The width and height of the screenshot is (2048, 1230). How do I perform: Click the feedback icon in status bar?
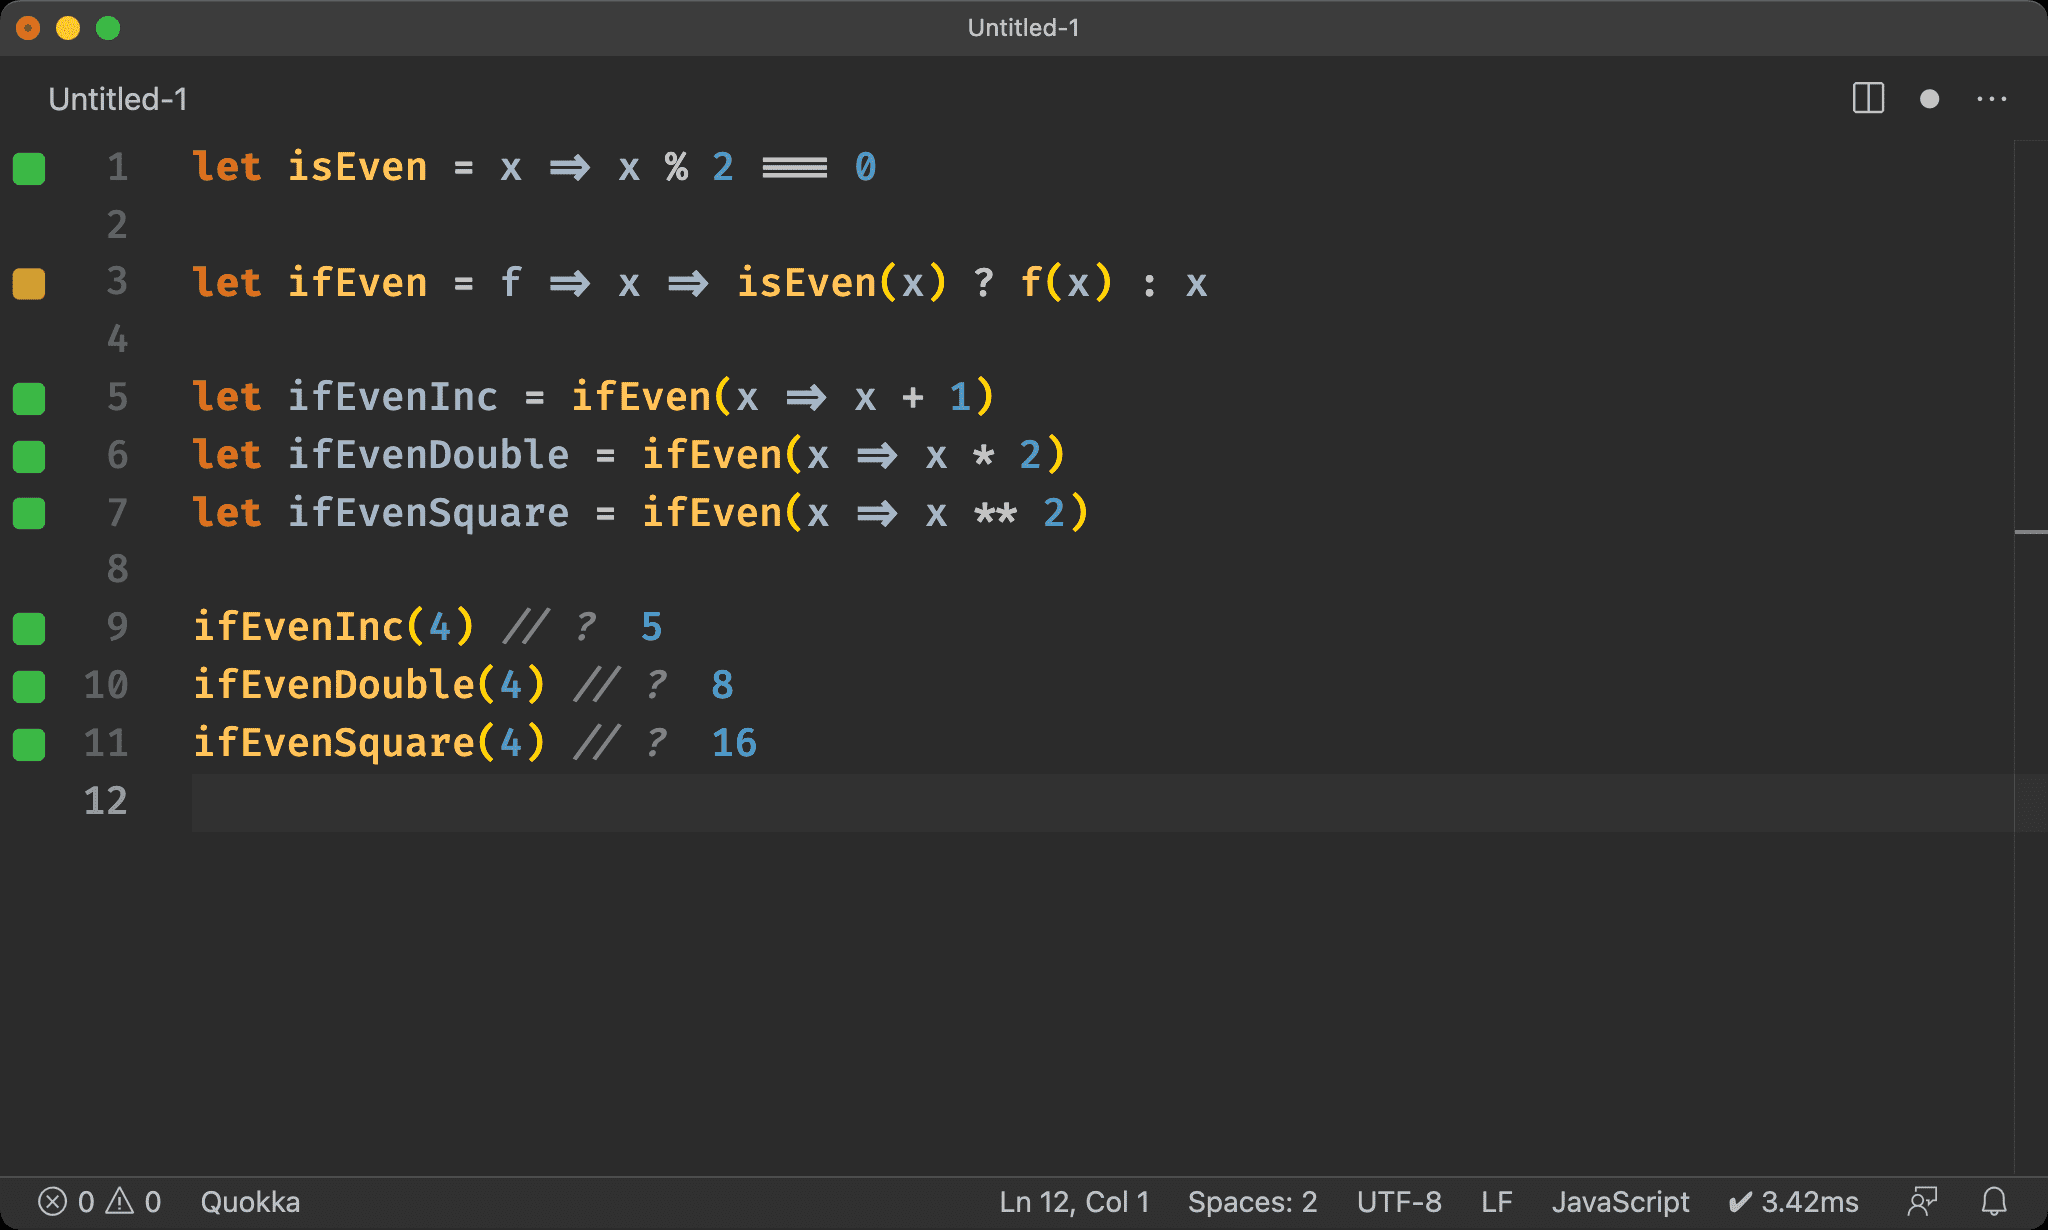[x=1922, y=1201]
